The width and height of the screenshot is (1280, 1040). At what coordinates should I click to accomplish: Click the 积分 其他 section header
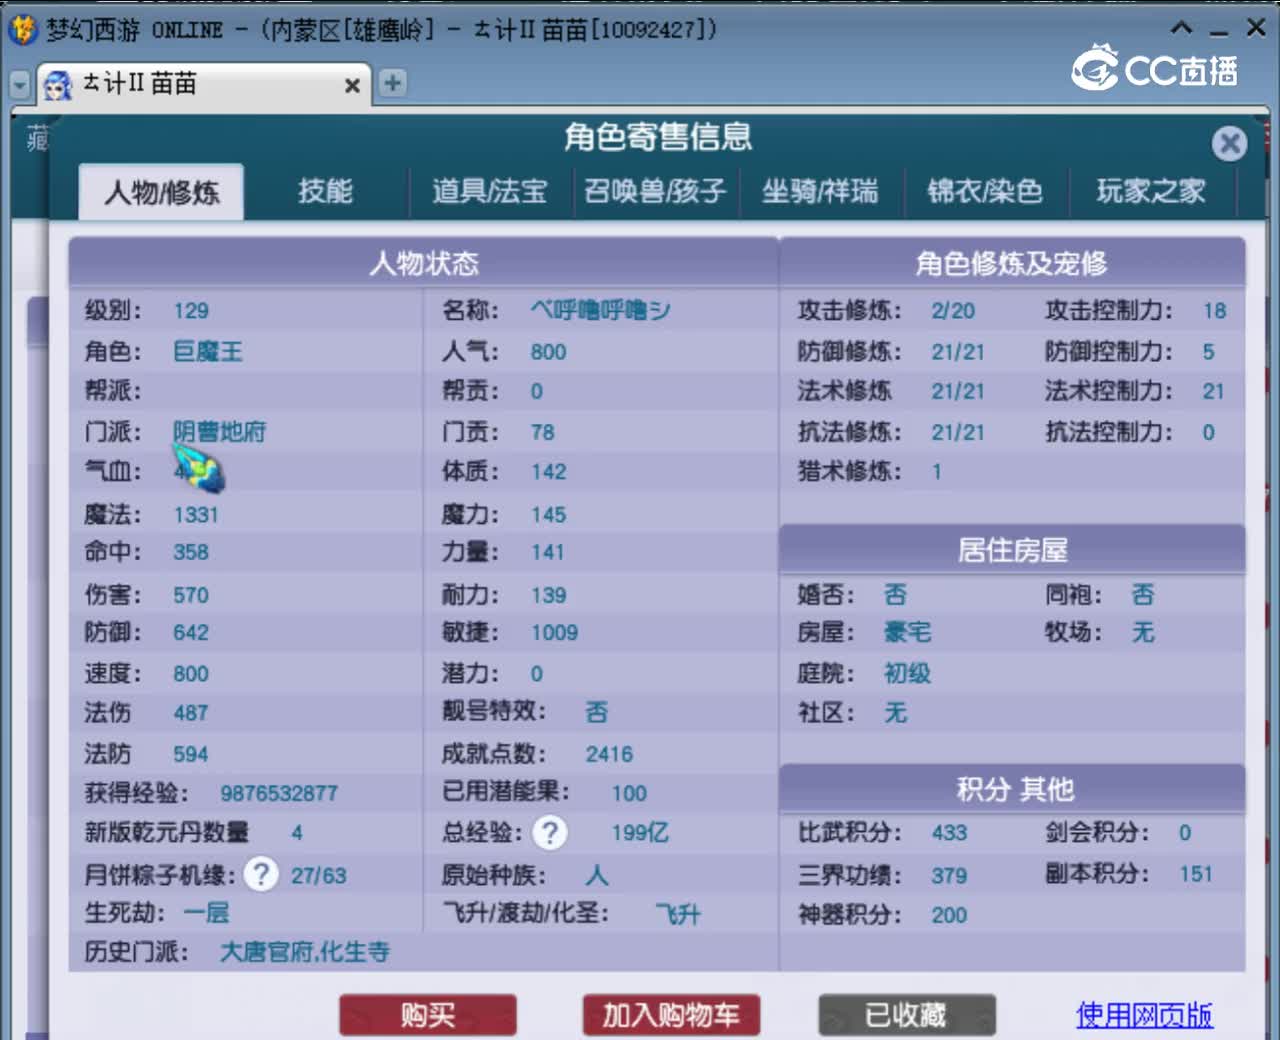click(1012, 789)
